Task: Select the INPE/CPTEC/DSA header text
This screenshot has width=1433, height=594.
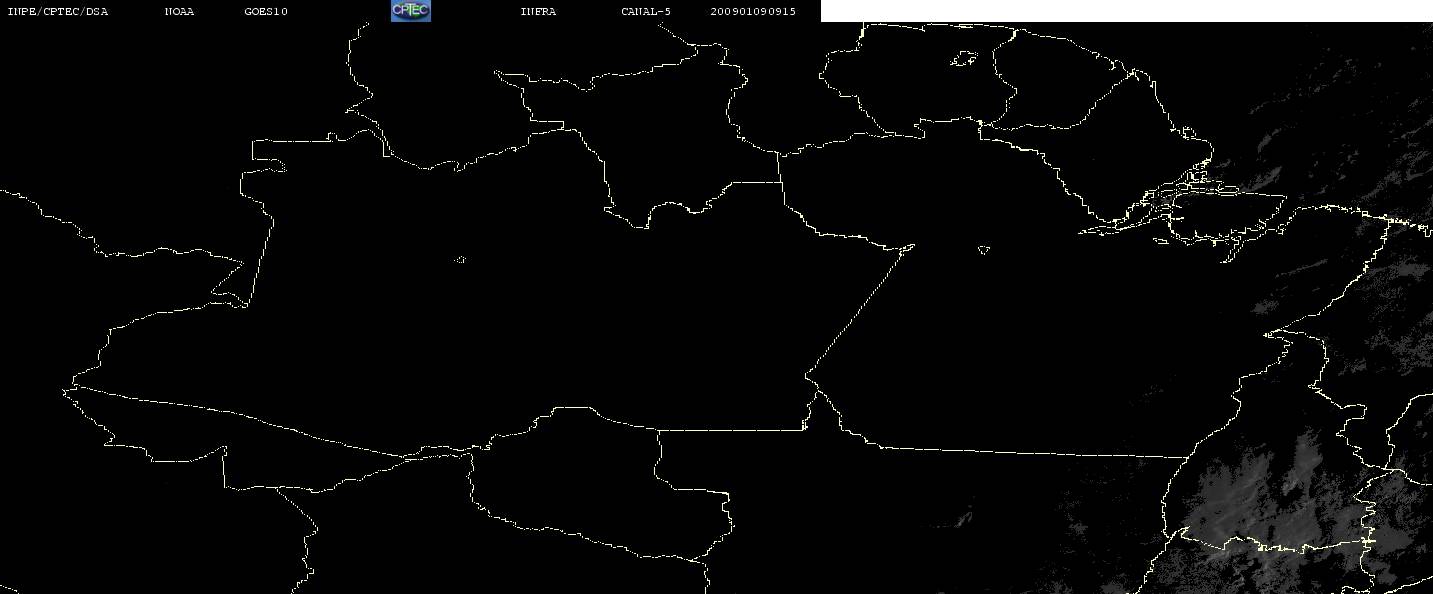Action: 57,12
